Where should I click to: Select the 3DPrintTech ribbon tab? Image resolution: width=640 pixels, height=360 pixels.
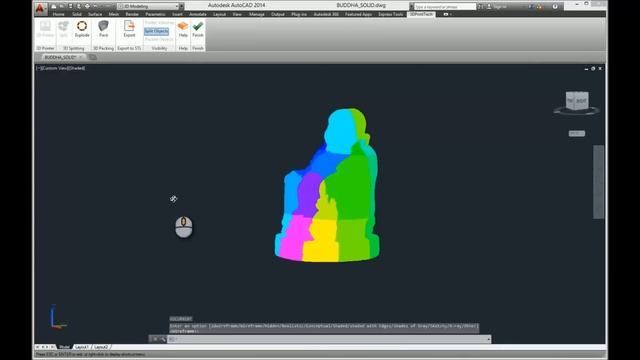(x=421, y=14)
